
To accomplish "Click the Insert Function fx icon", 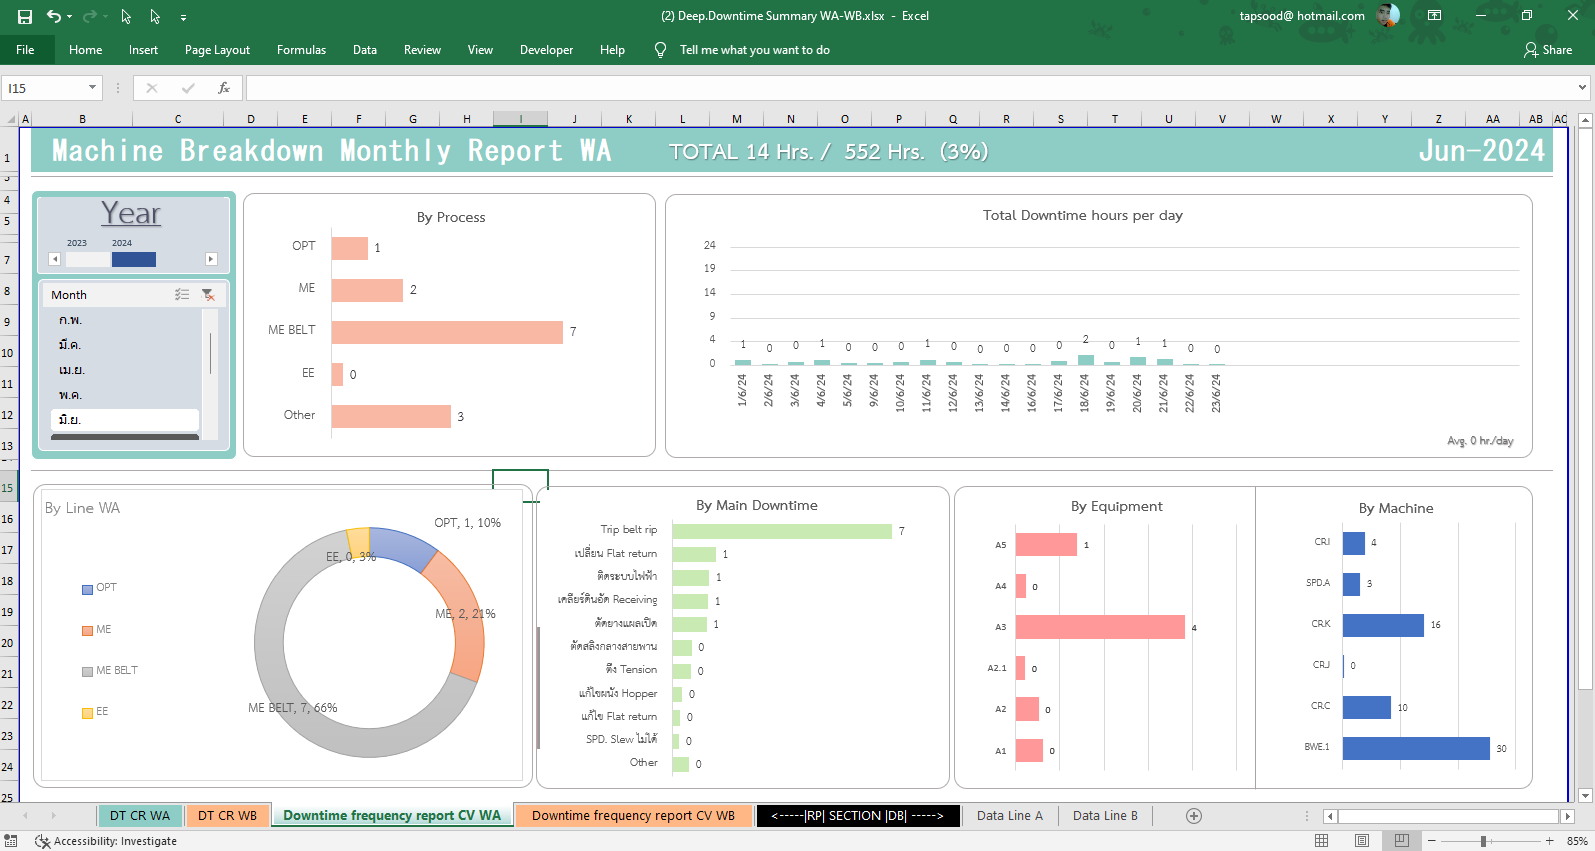I will [x=224, y=88].
